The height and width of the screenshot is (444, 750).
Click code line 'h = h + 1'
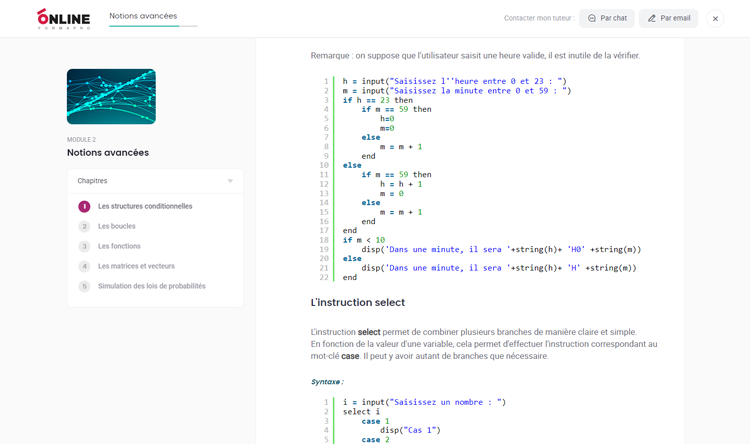pyautogui.click(x=401, y=184)
